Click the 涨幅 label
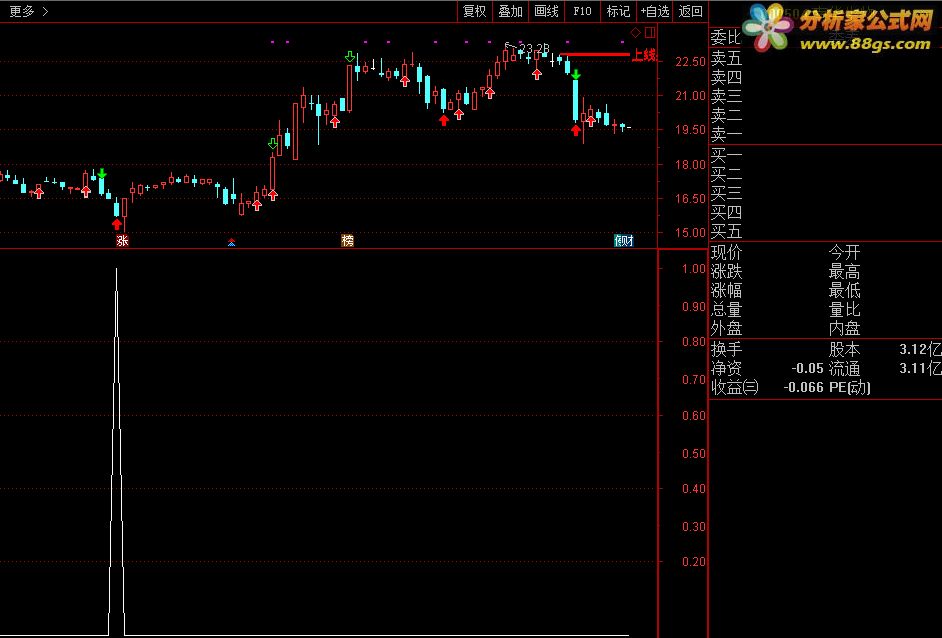This screenshot has height=638, width=942. click(726, 291)
